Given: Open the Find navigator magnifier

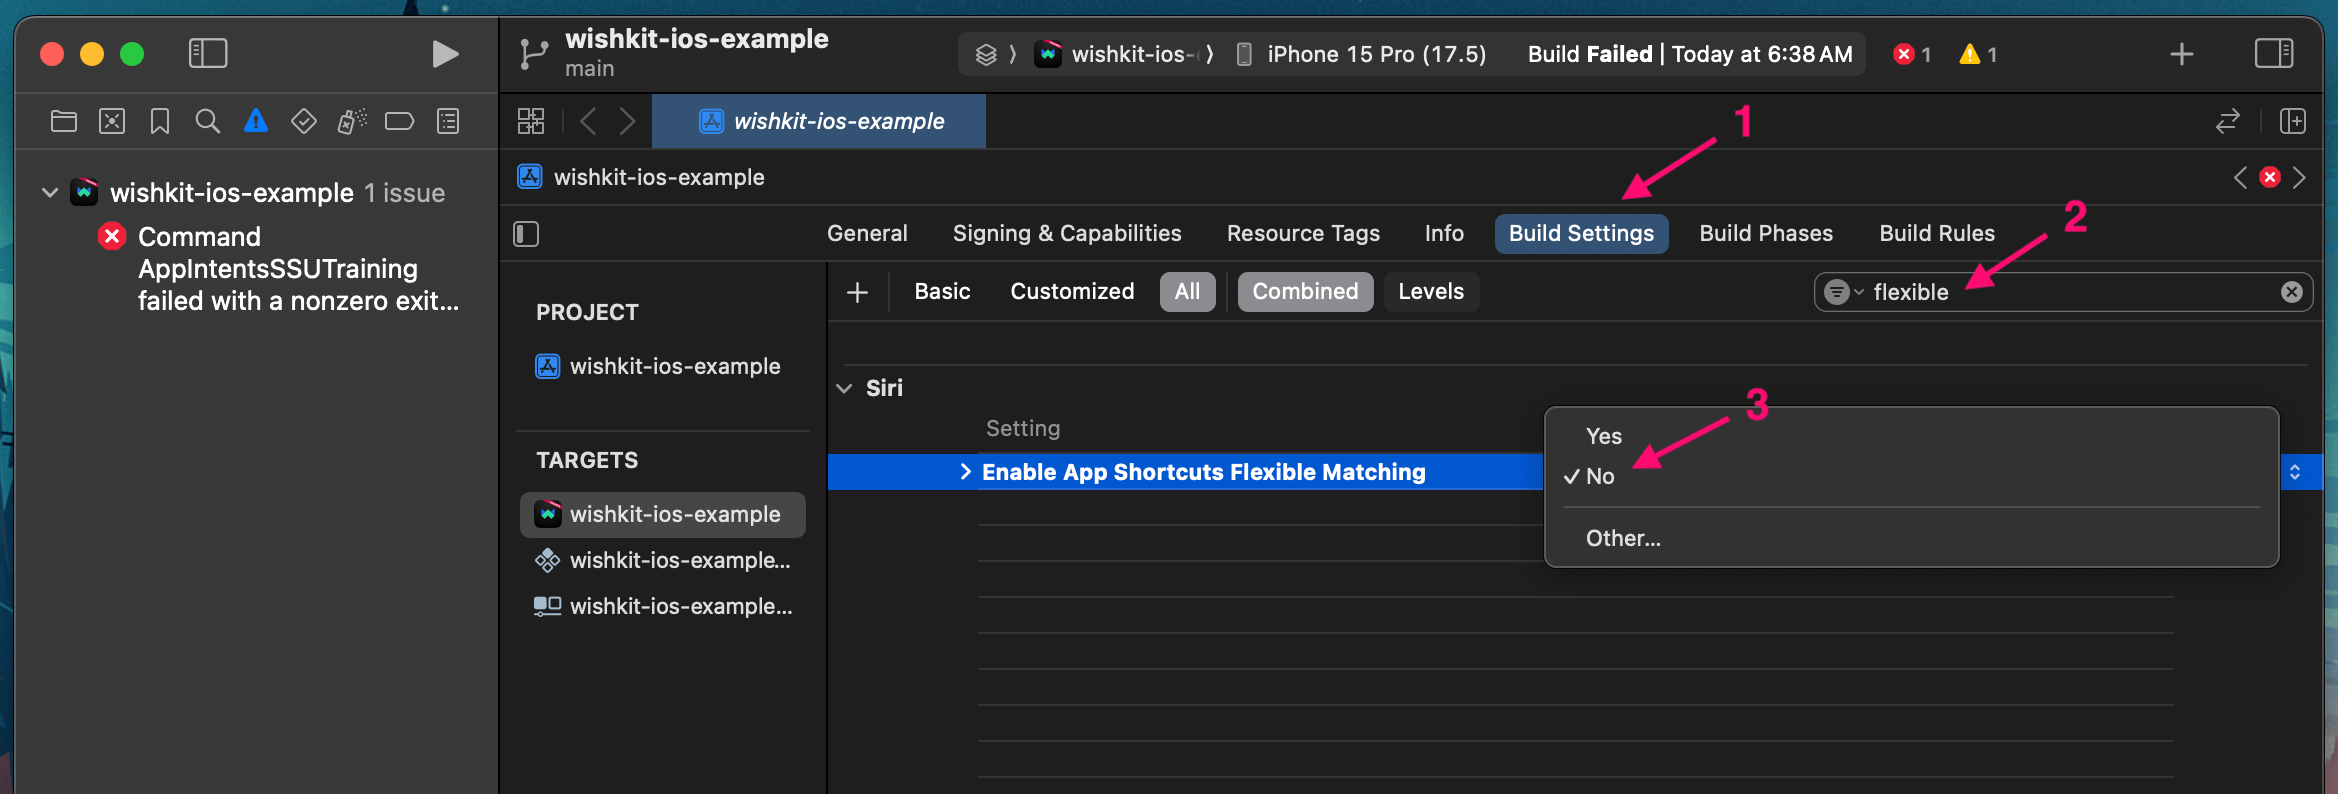Looking at the screenshot, I should [208, 121].
